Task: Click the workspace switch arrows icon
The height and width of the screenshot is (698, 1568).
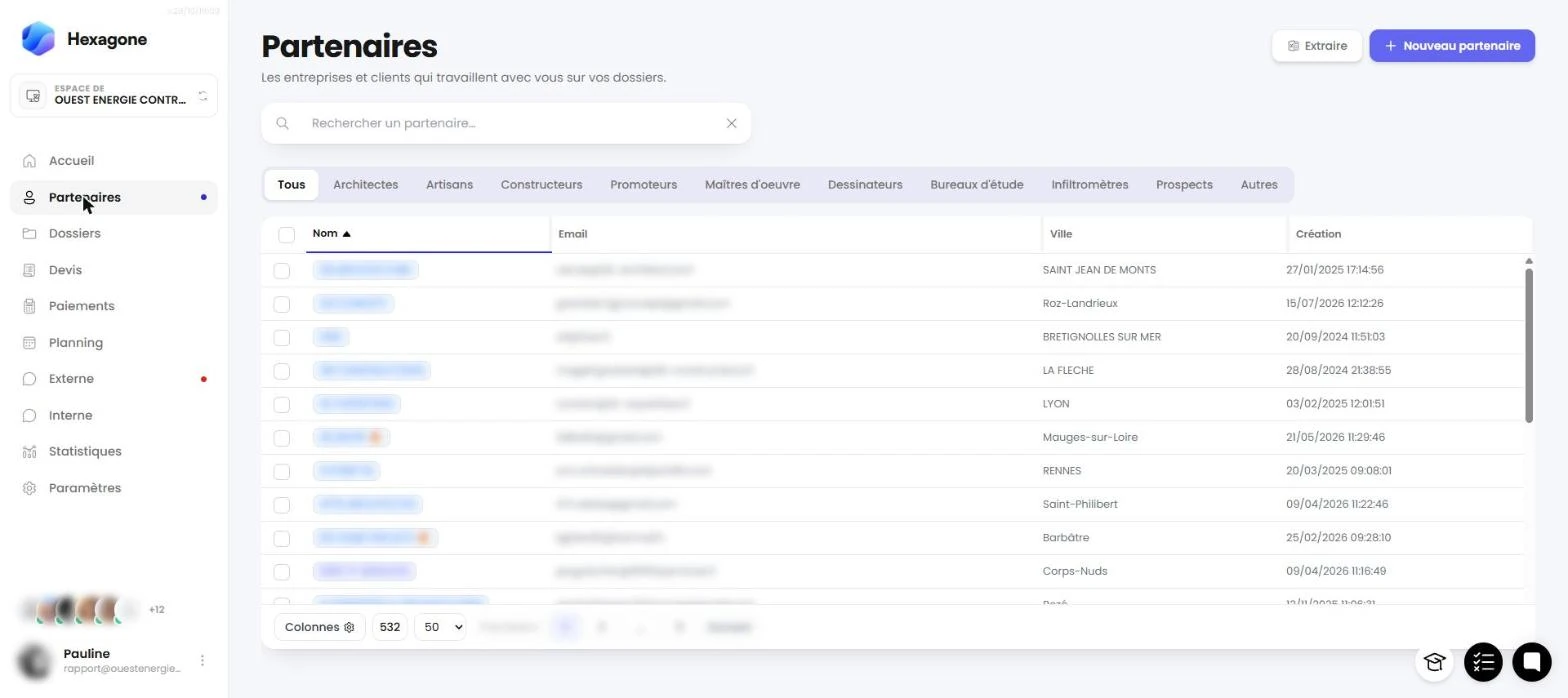Action: [203, 96]
